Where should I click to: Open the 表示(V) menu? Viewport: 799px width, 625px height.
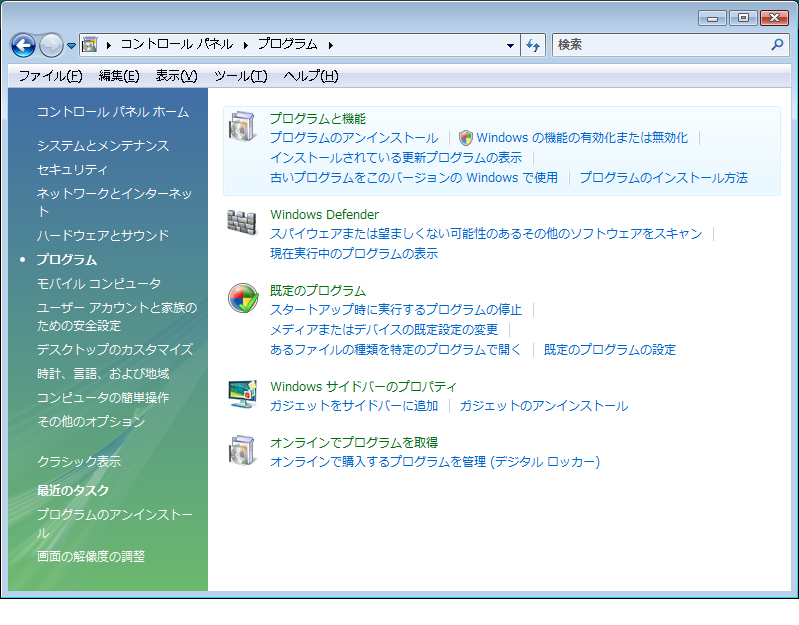[x=176, y=76]
